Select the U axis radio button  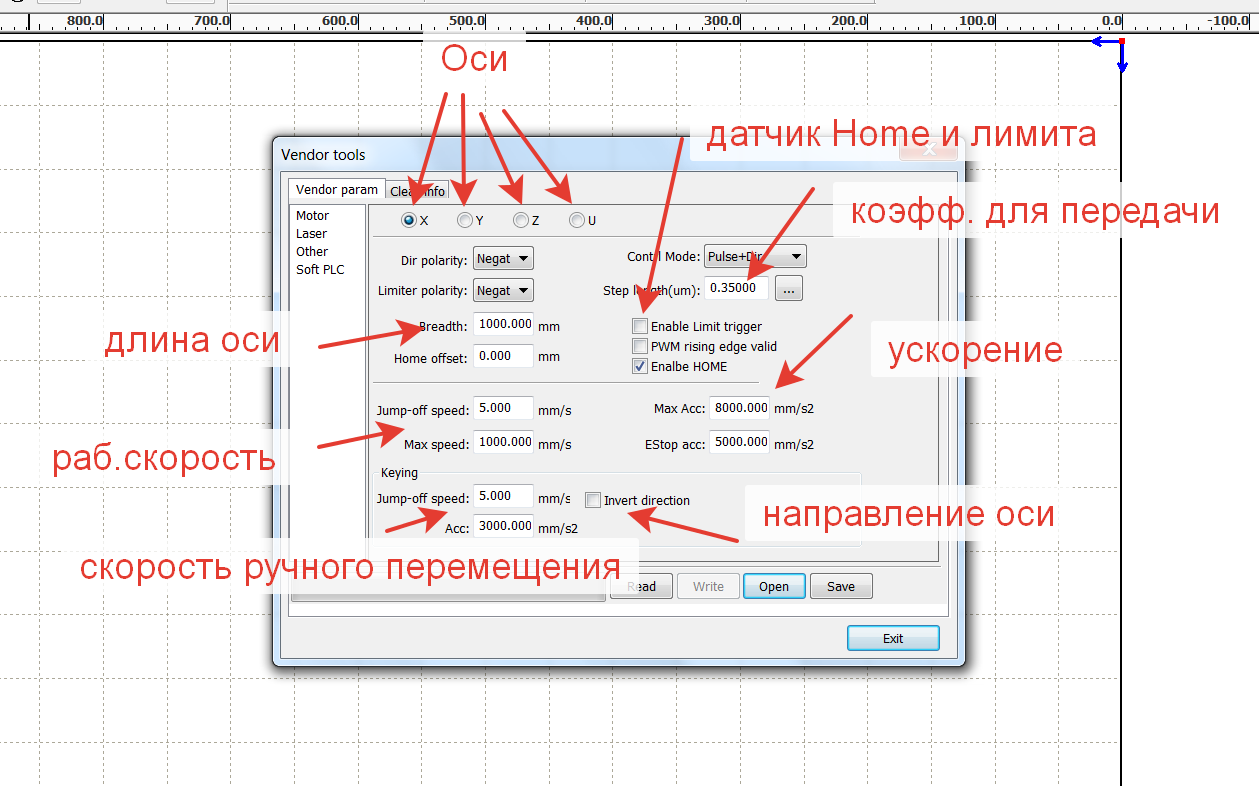click(x=577, y=220)
